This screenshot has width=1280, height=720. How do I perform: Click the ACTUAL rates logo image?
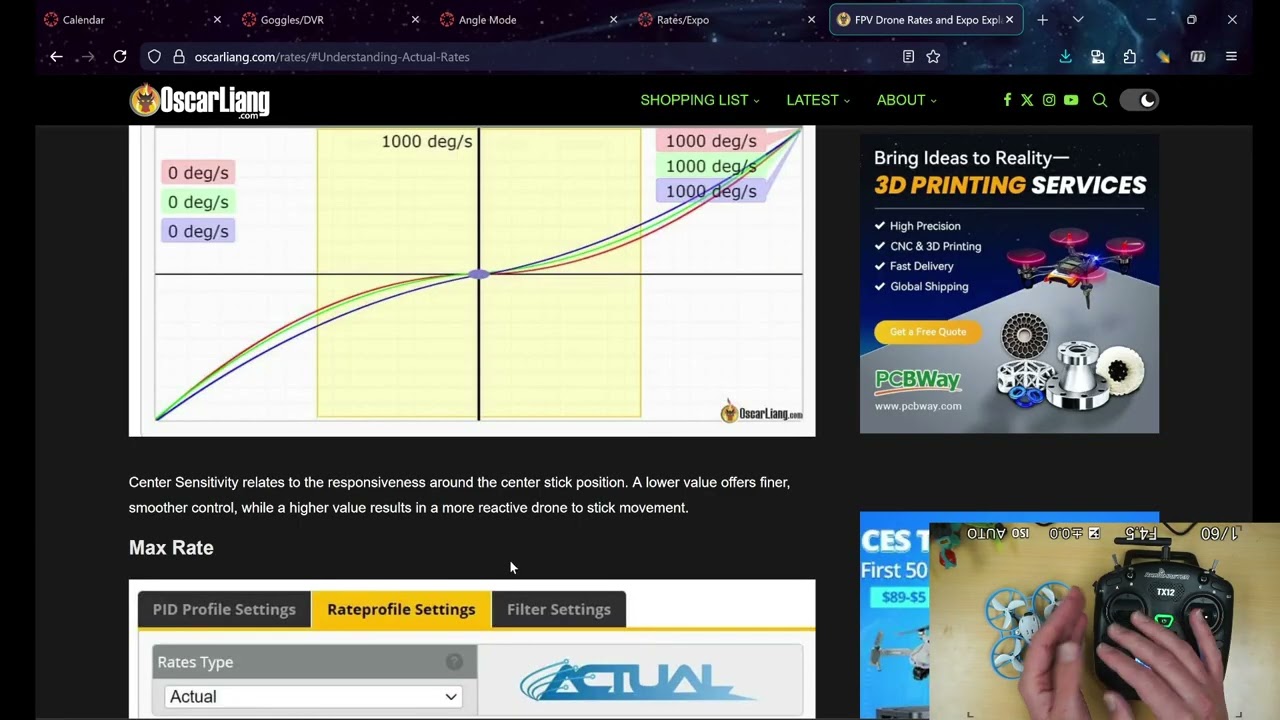(x=638, y=681)
